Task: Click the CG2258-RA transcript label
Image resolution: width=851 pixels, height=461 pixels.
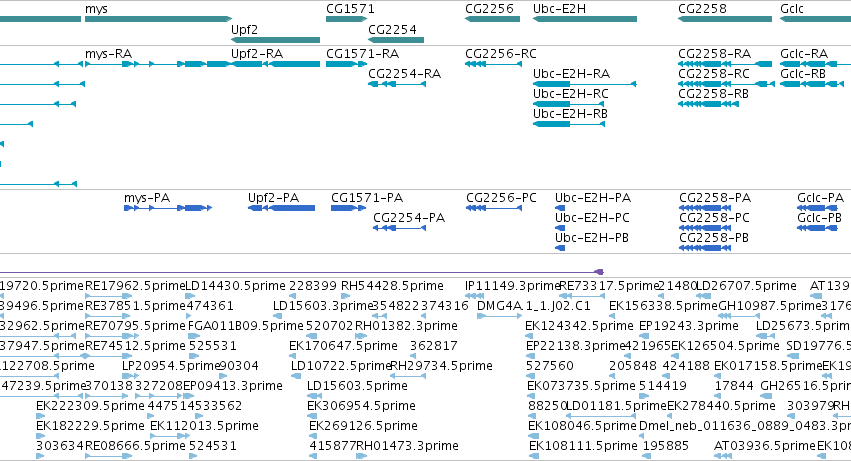Action: point(715,54)
